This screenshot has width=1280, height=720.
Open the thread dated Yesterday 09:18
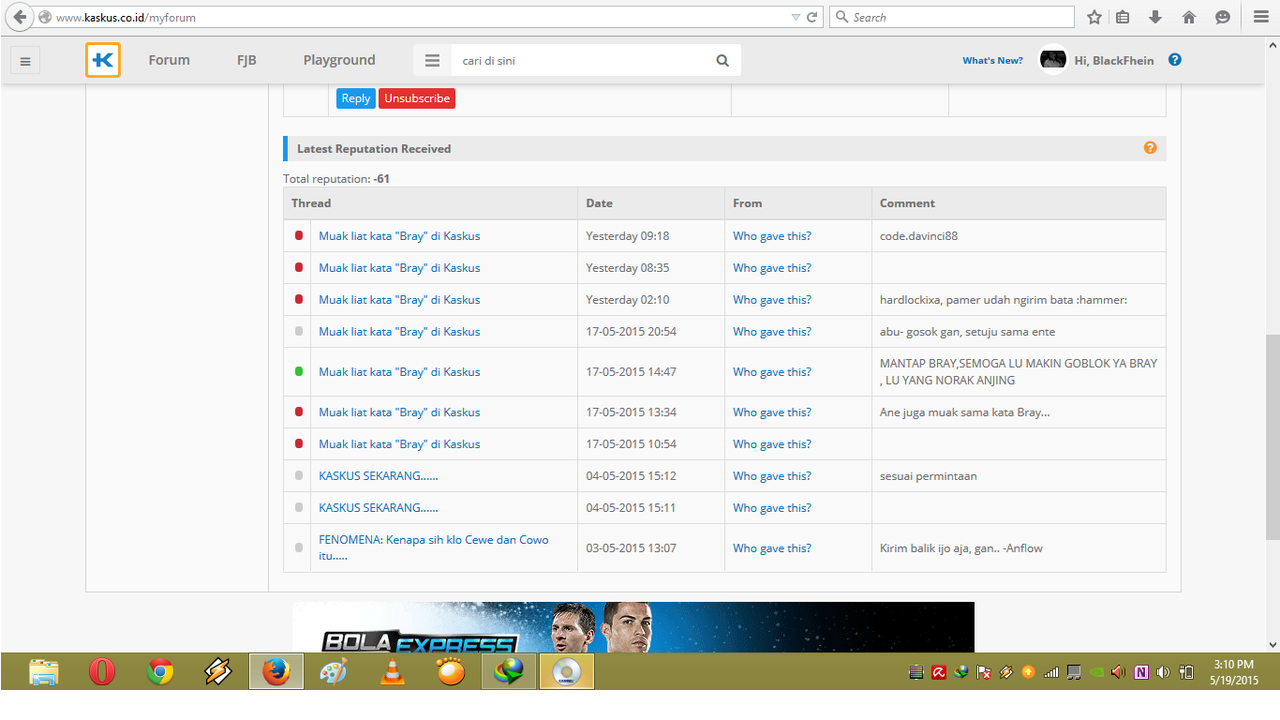399,236
